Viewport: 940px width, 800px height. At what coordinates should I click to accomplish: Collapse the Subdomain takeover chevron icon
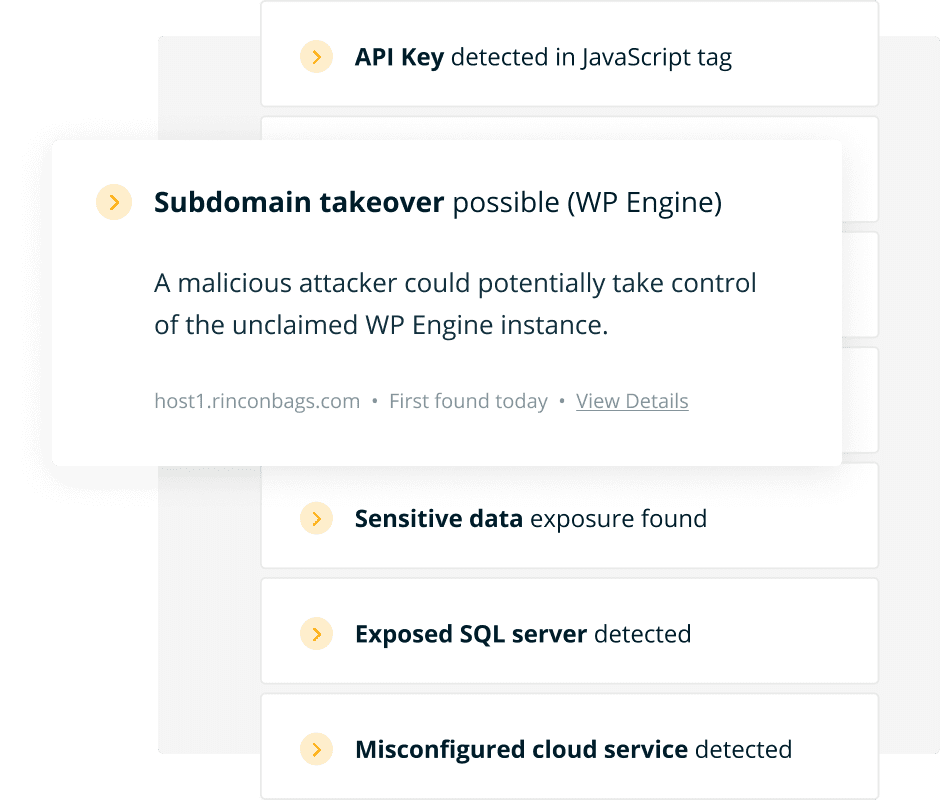pos(114,203)
